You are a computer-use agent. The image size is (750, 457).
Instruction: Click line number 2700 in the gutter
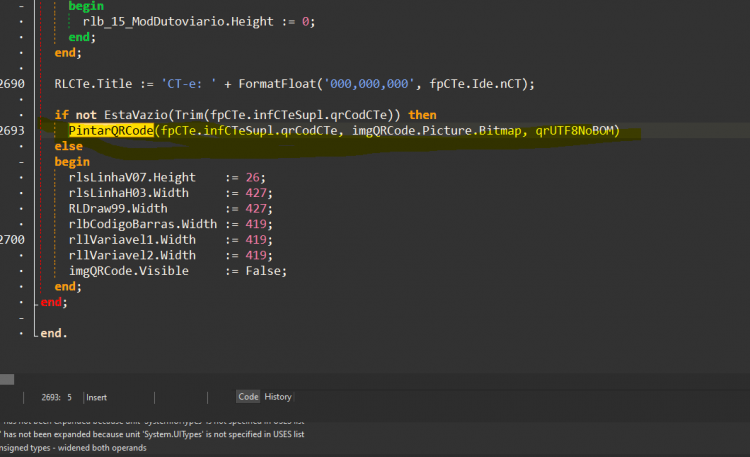[x=12, y=240]
